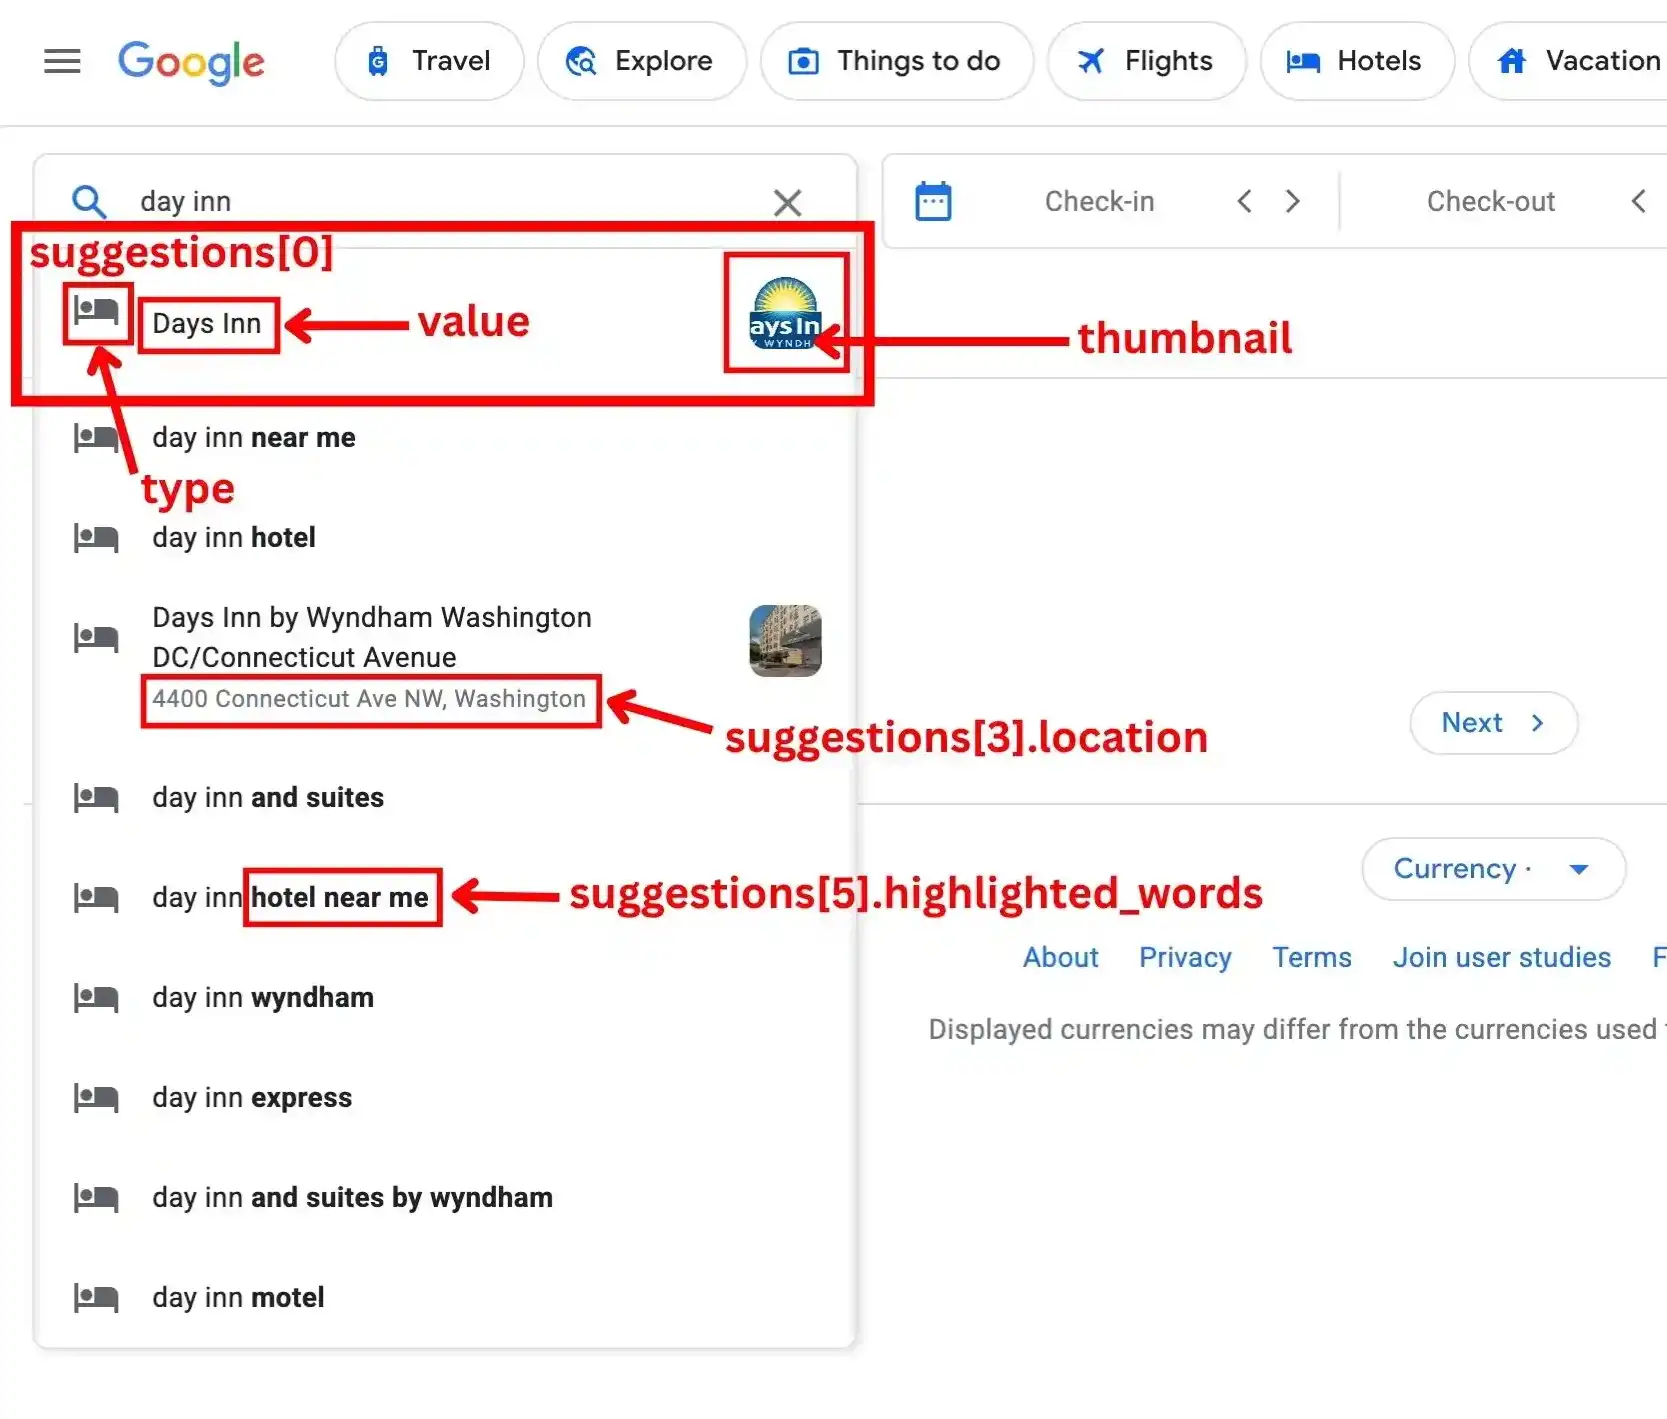Click the Google logo
Screen dimensions: 1667x1419
(x=191, y=63)
